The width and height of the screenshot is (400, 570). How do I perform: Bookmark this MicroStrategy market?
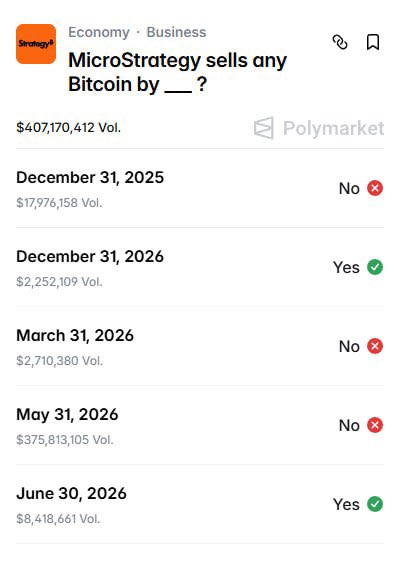373,42
